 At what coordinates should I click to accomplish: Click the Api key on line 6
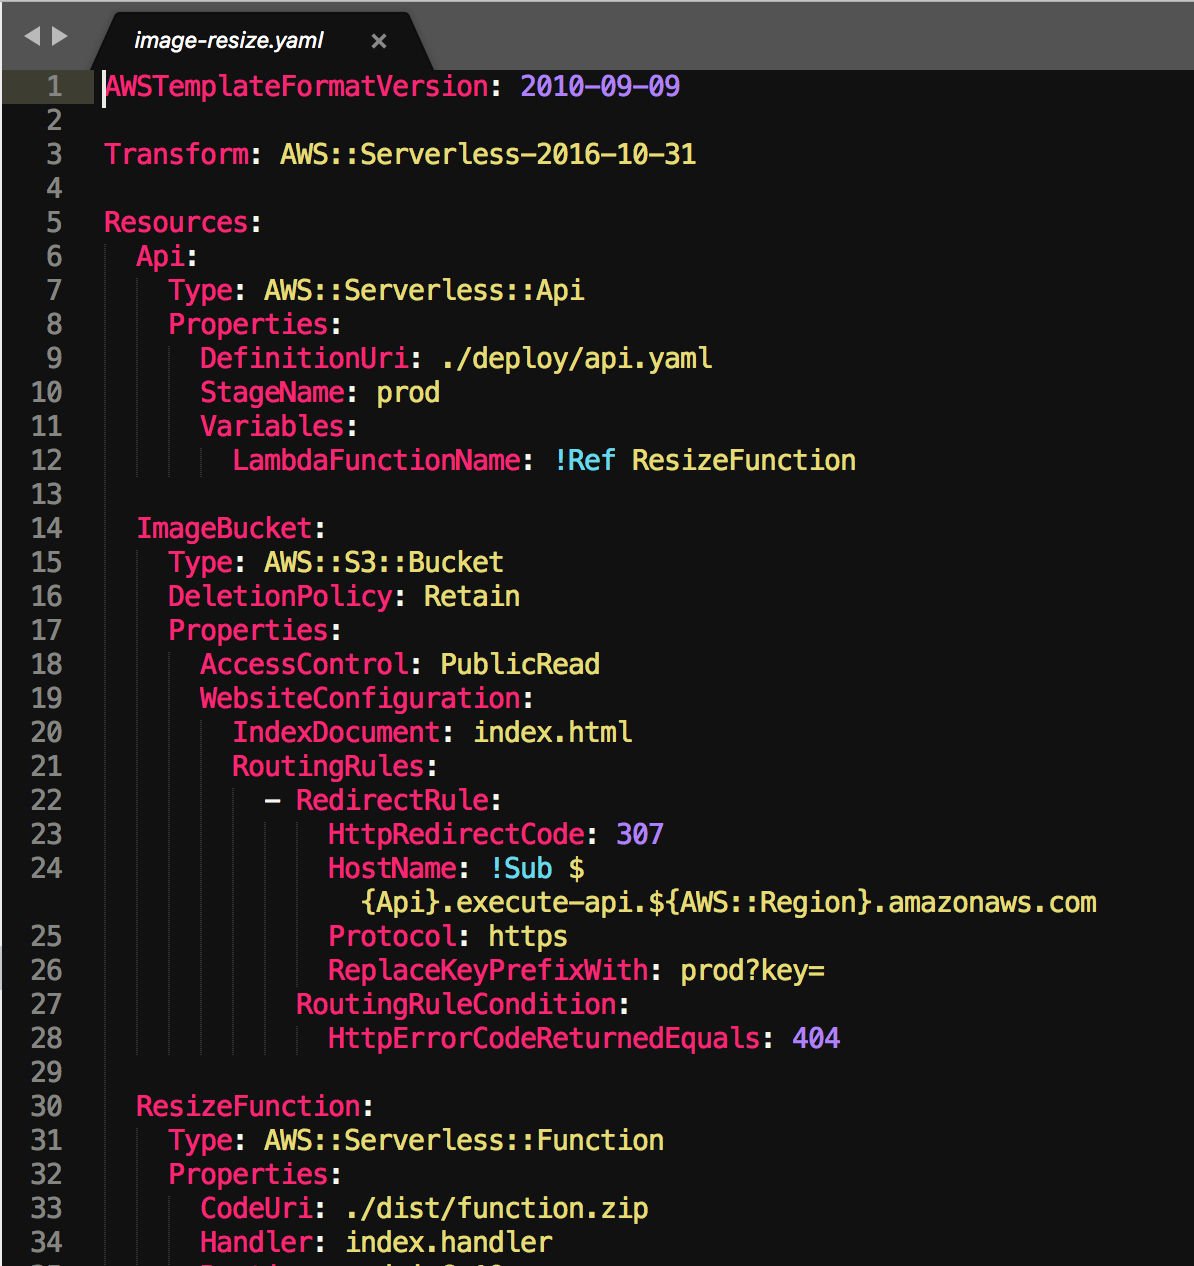click(161, 256)
